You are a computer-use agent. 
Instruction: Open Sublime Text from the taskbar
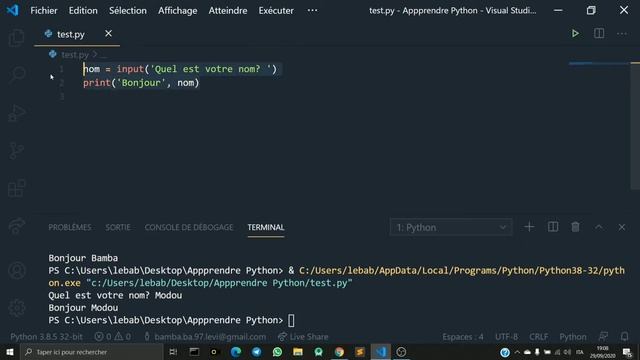pyautogui.click(x=360, y=352)
